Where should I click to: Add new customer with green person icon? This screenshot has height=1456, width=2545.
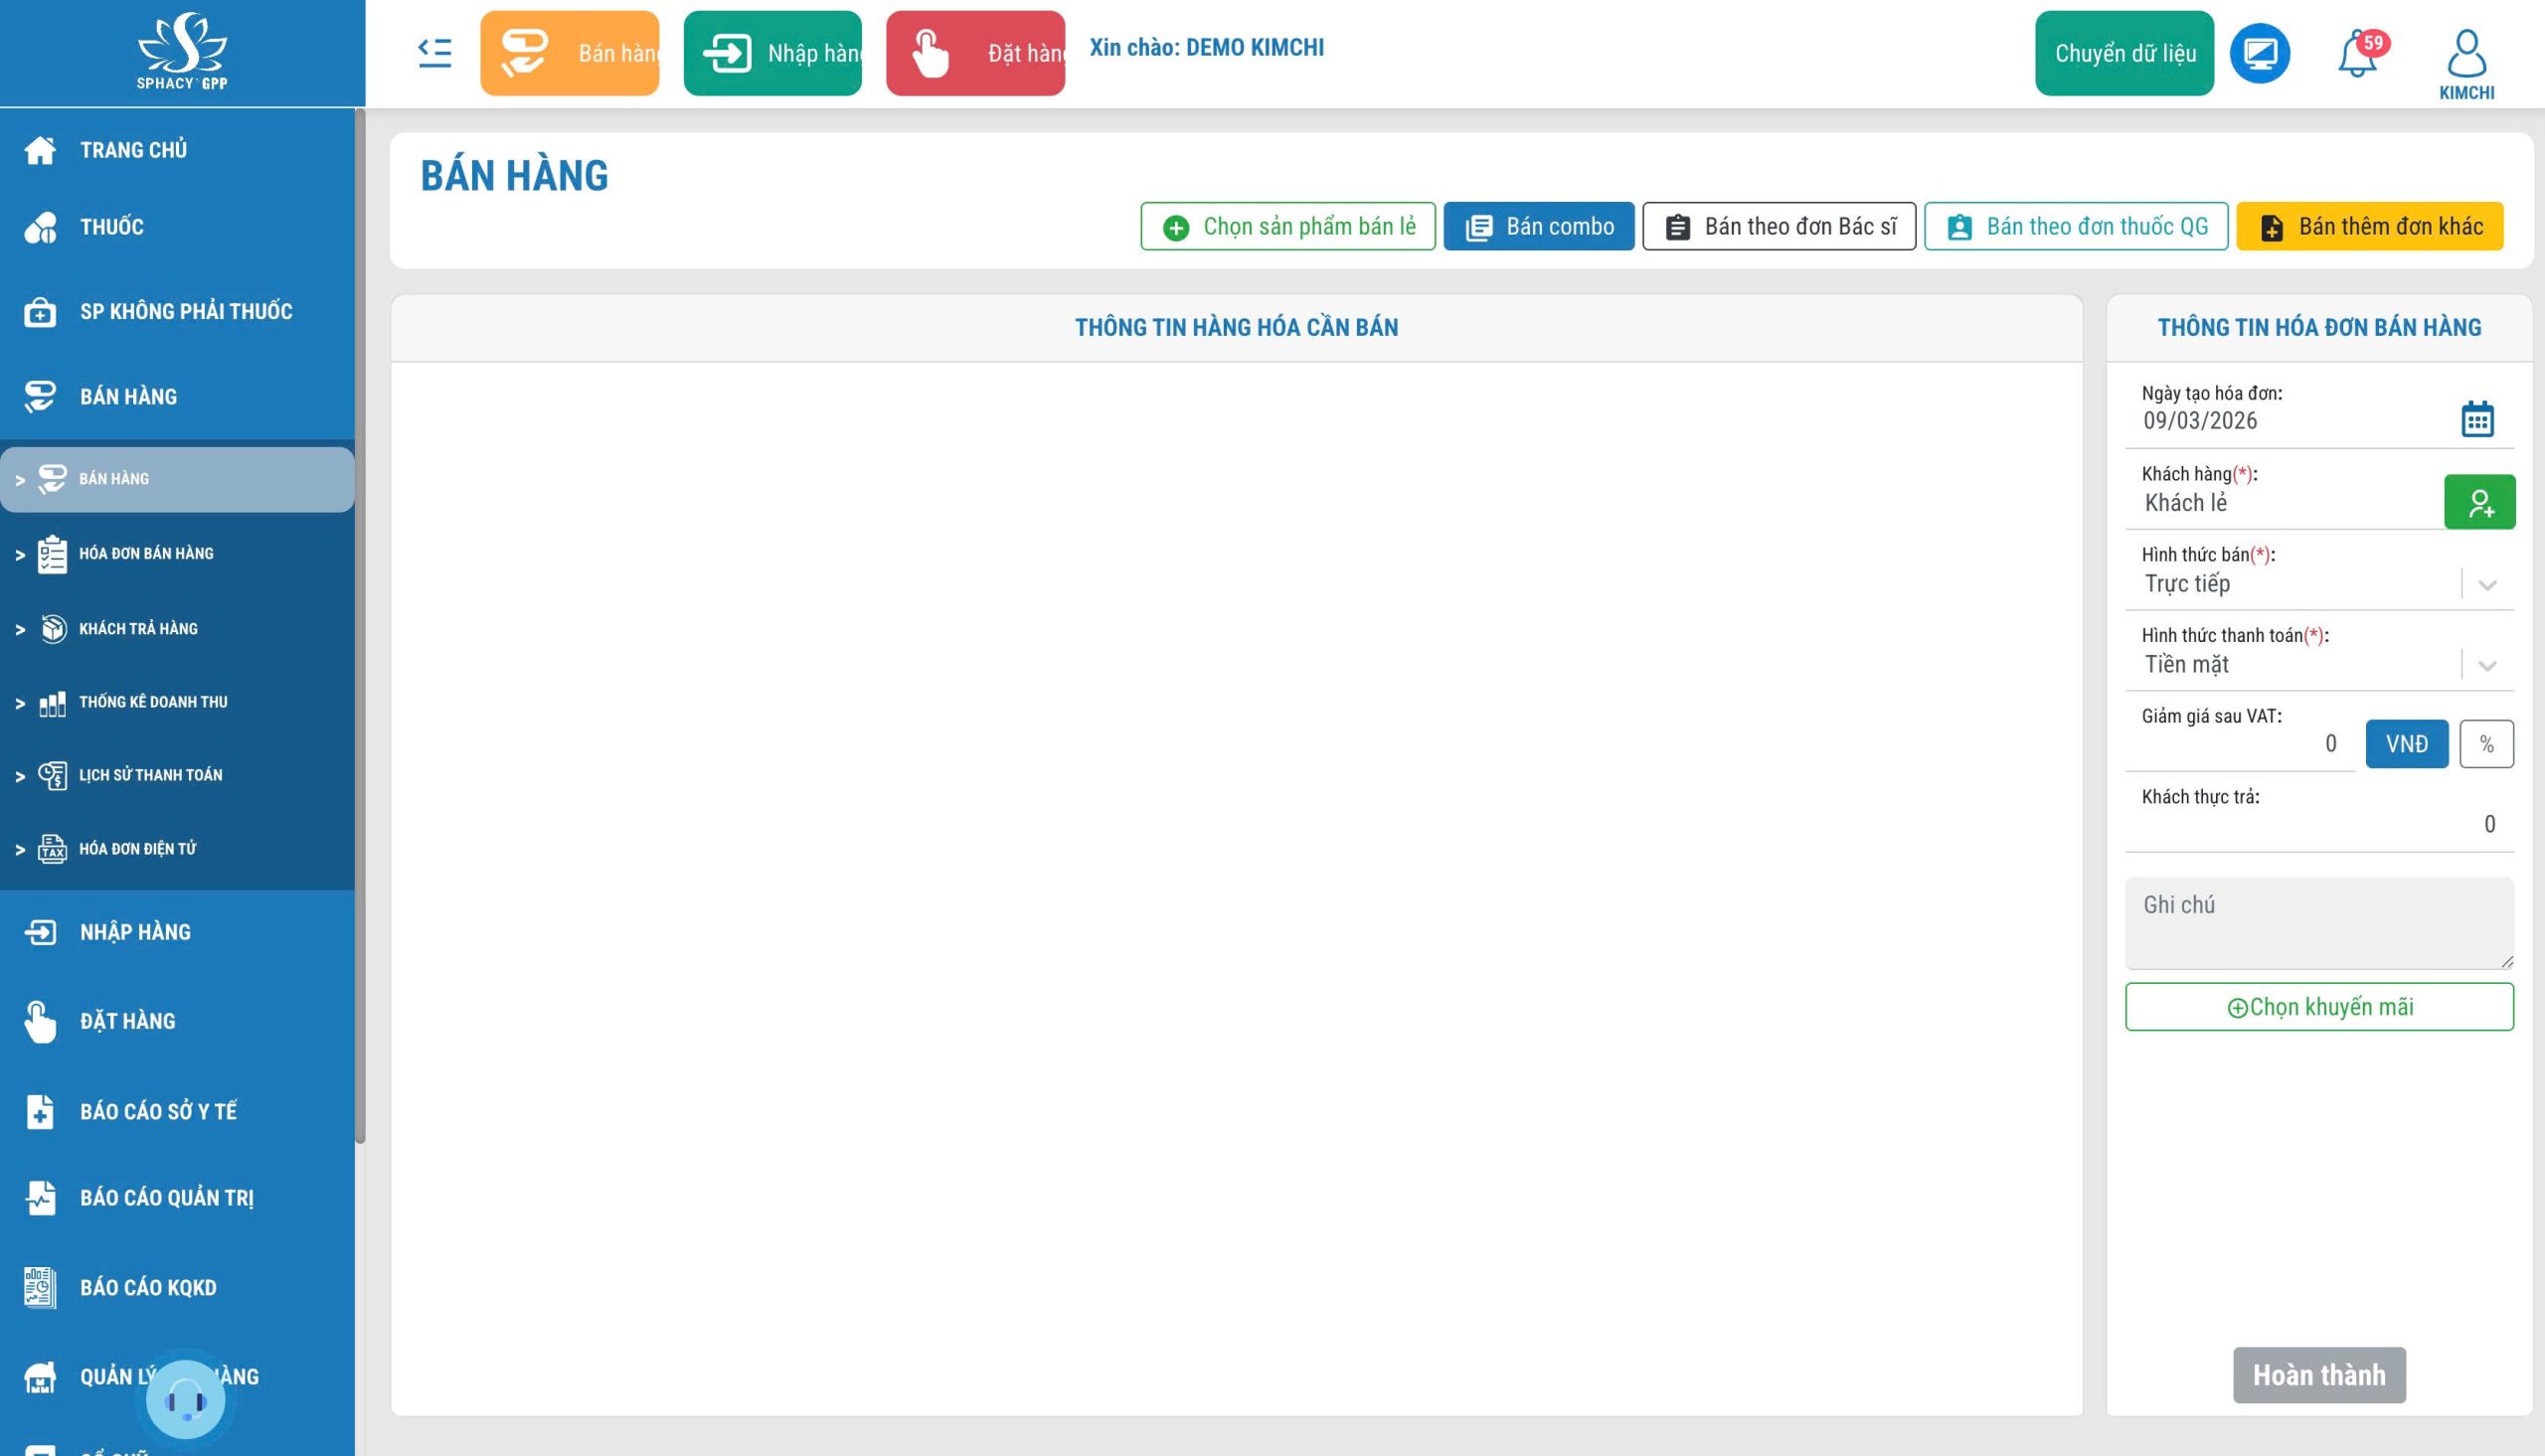(2479, 502)
